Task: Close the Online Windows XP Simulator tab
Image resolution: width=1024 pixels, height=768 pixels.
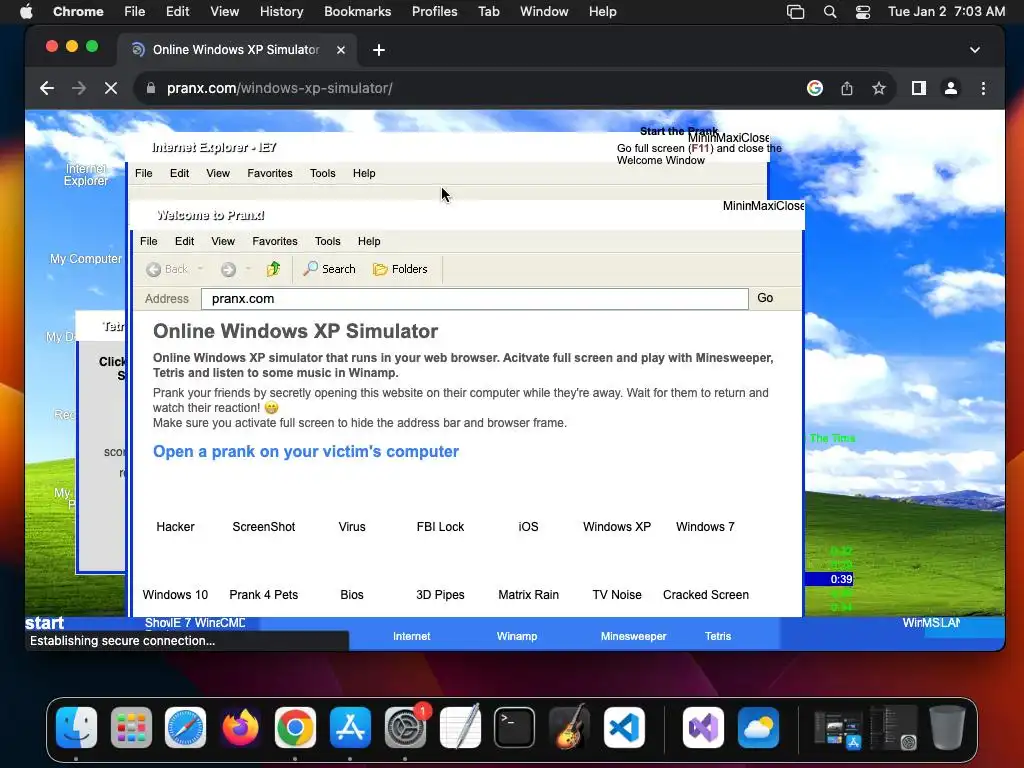Action: [x=341, y=50]
